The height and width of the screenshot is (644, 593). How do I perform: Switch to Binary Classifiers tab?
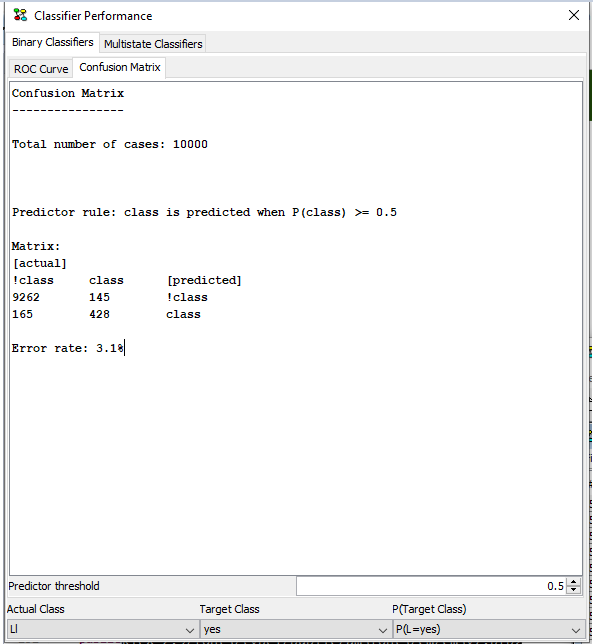point(53,42)
